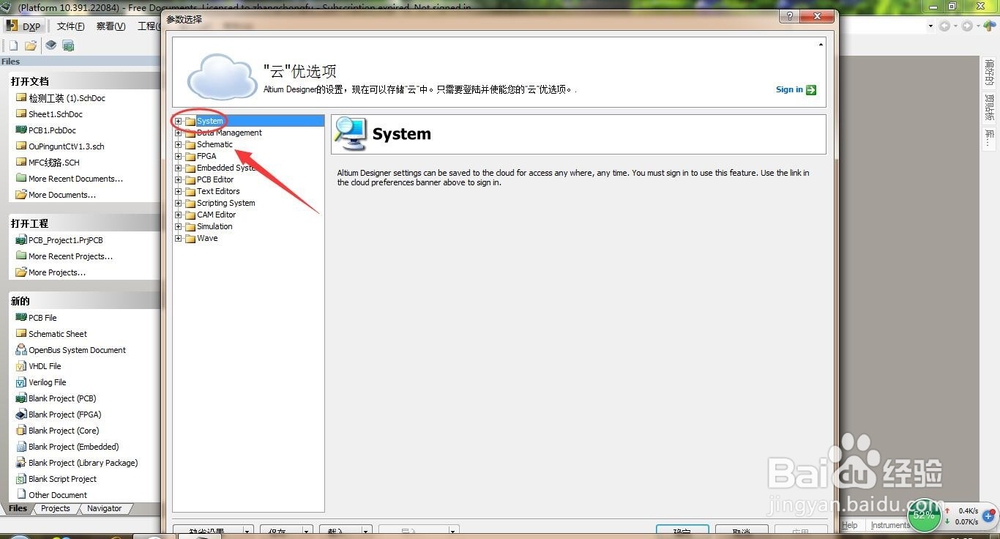
Task: Select Wave in preferences tree
Action: click(x=207, y=239)
